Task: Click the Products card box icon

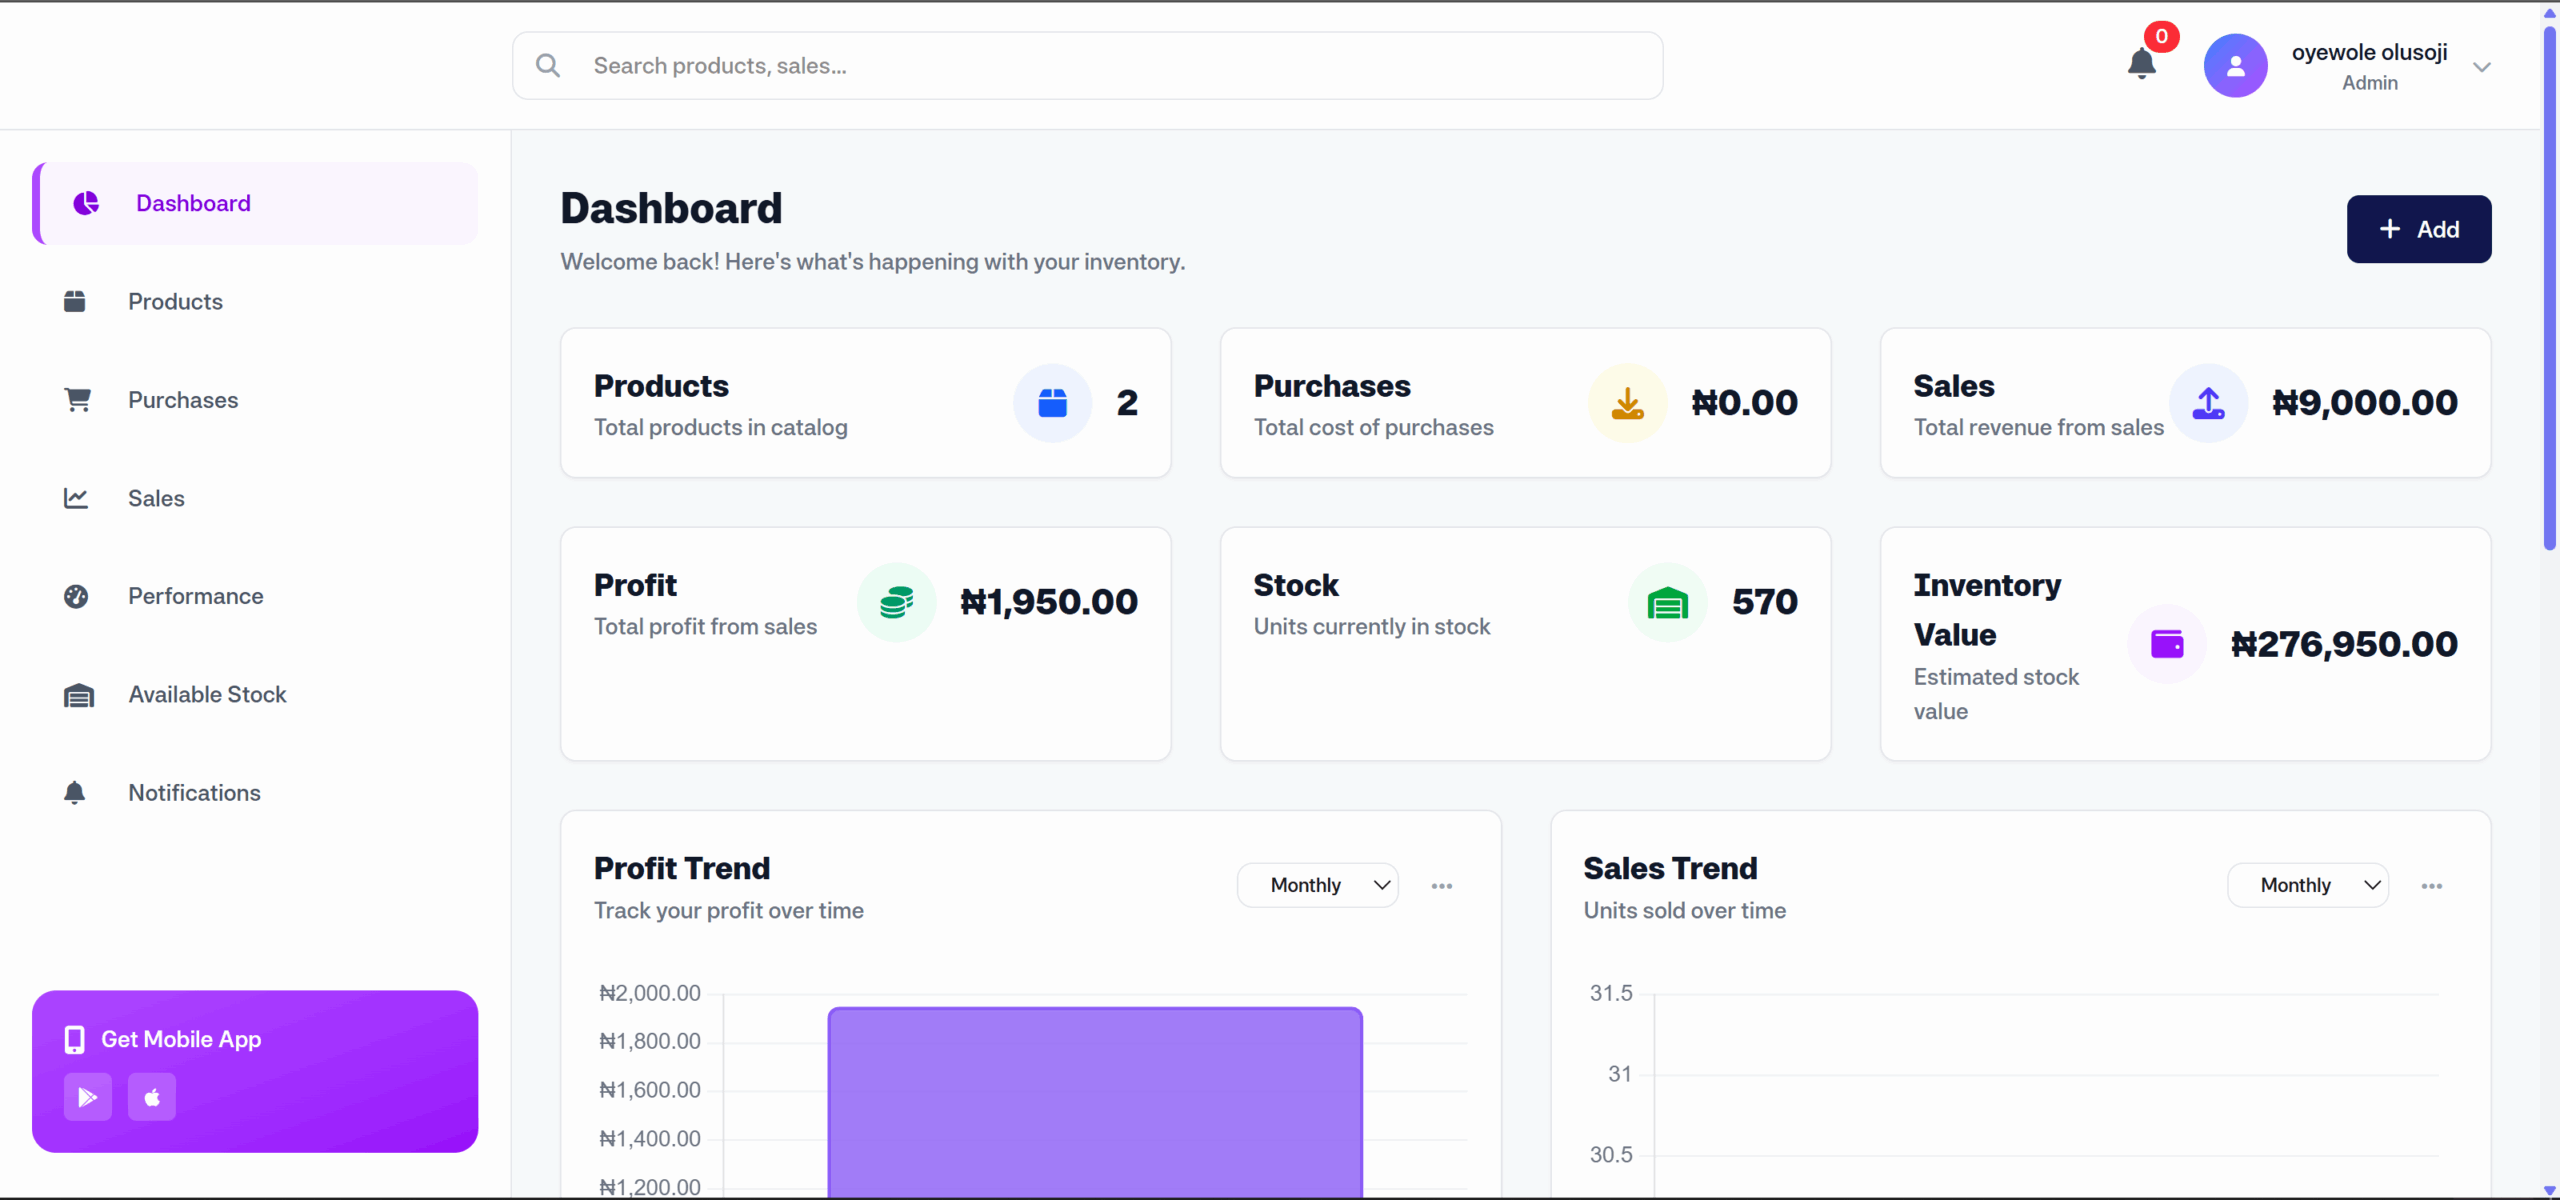Action: coord(1052,403)
